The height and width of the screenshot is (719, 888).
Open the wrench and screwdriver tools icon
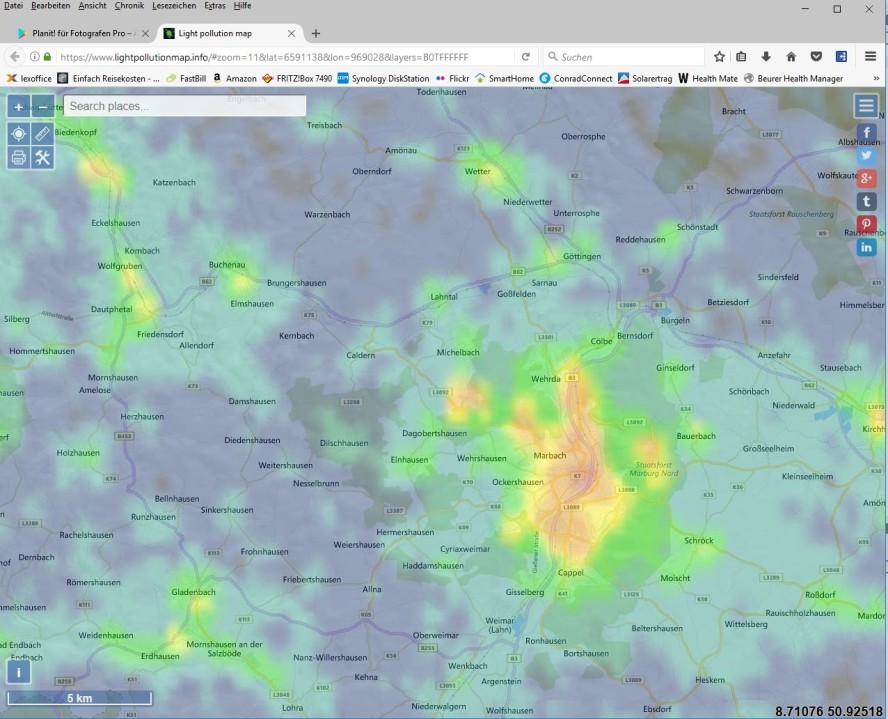click(x=43, y=158)
